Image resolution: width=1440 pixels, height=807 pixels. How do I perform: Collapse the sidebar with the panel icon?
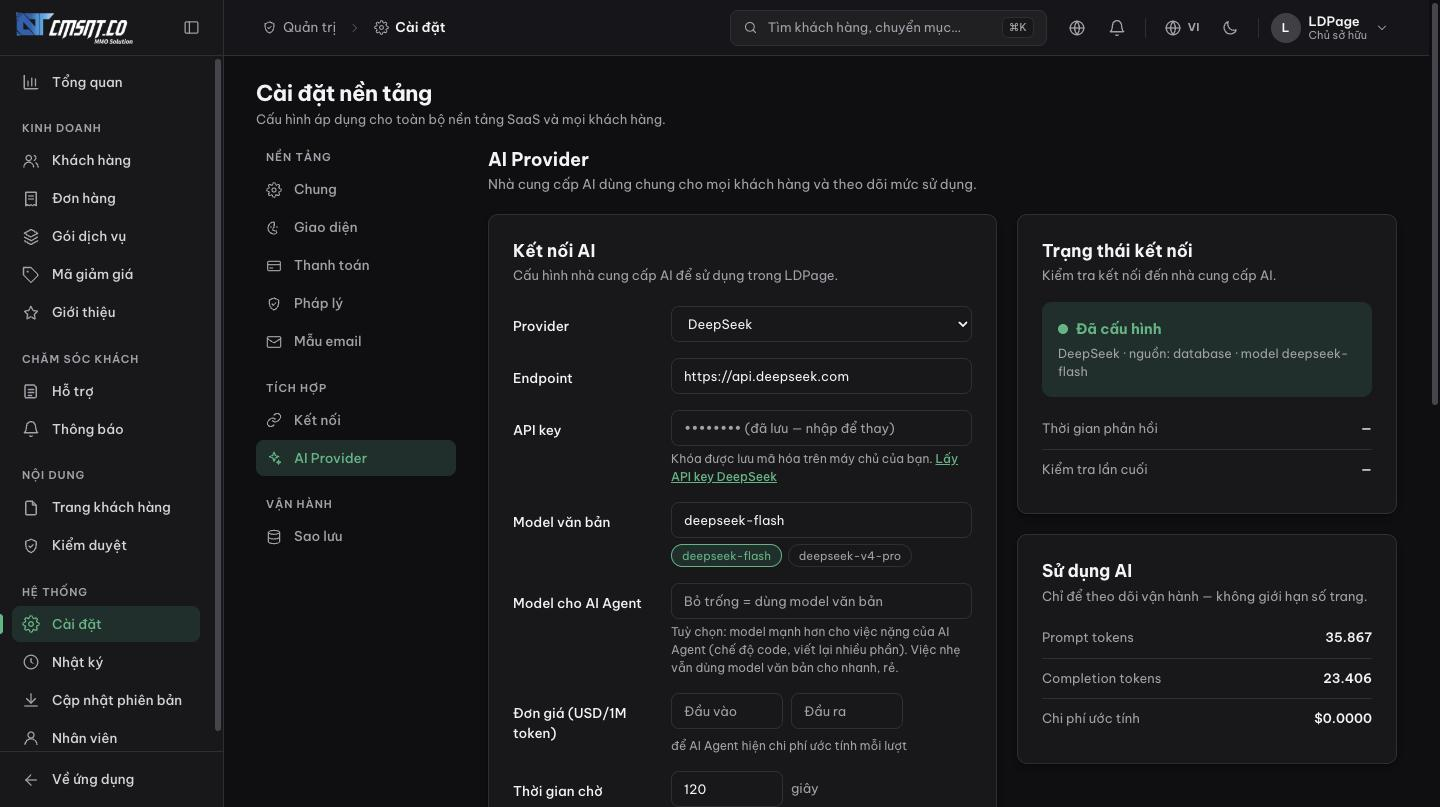click(192, 28)
